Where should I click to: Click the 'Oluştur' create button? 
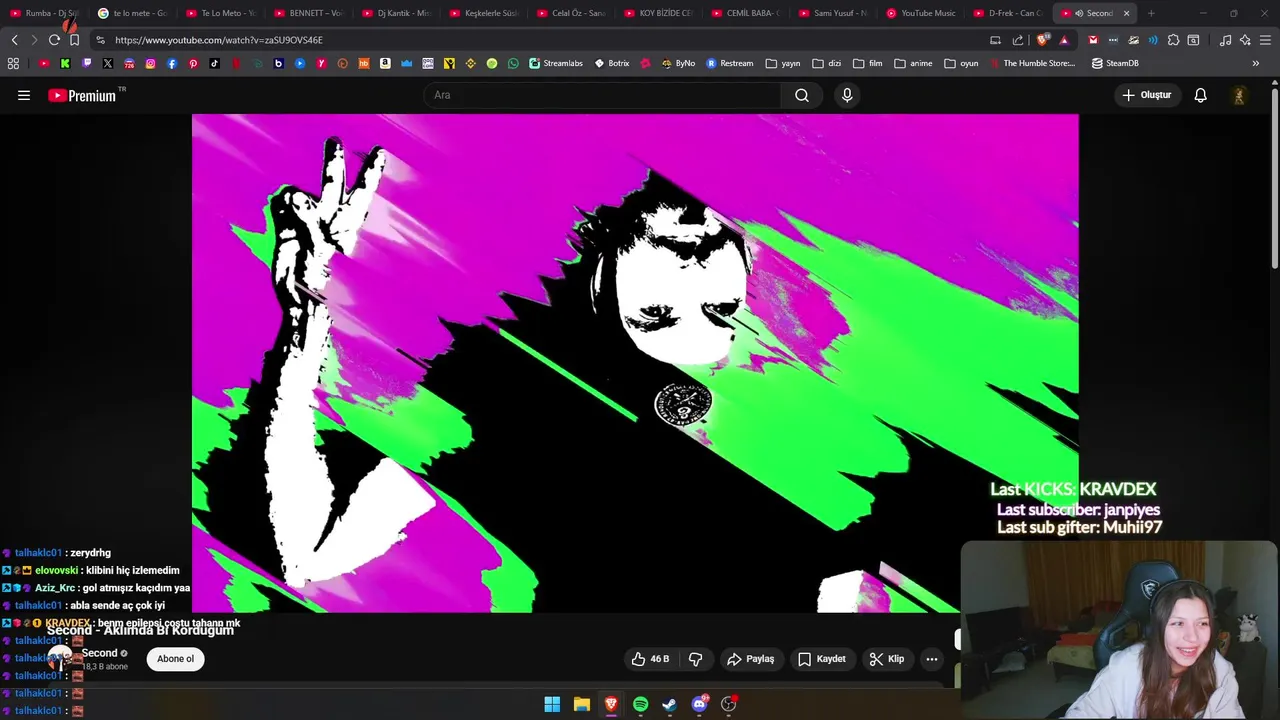click(x=1147, y=95)
